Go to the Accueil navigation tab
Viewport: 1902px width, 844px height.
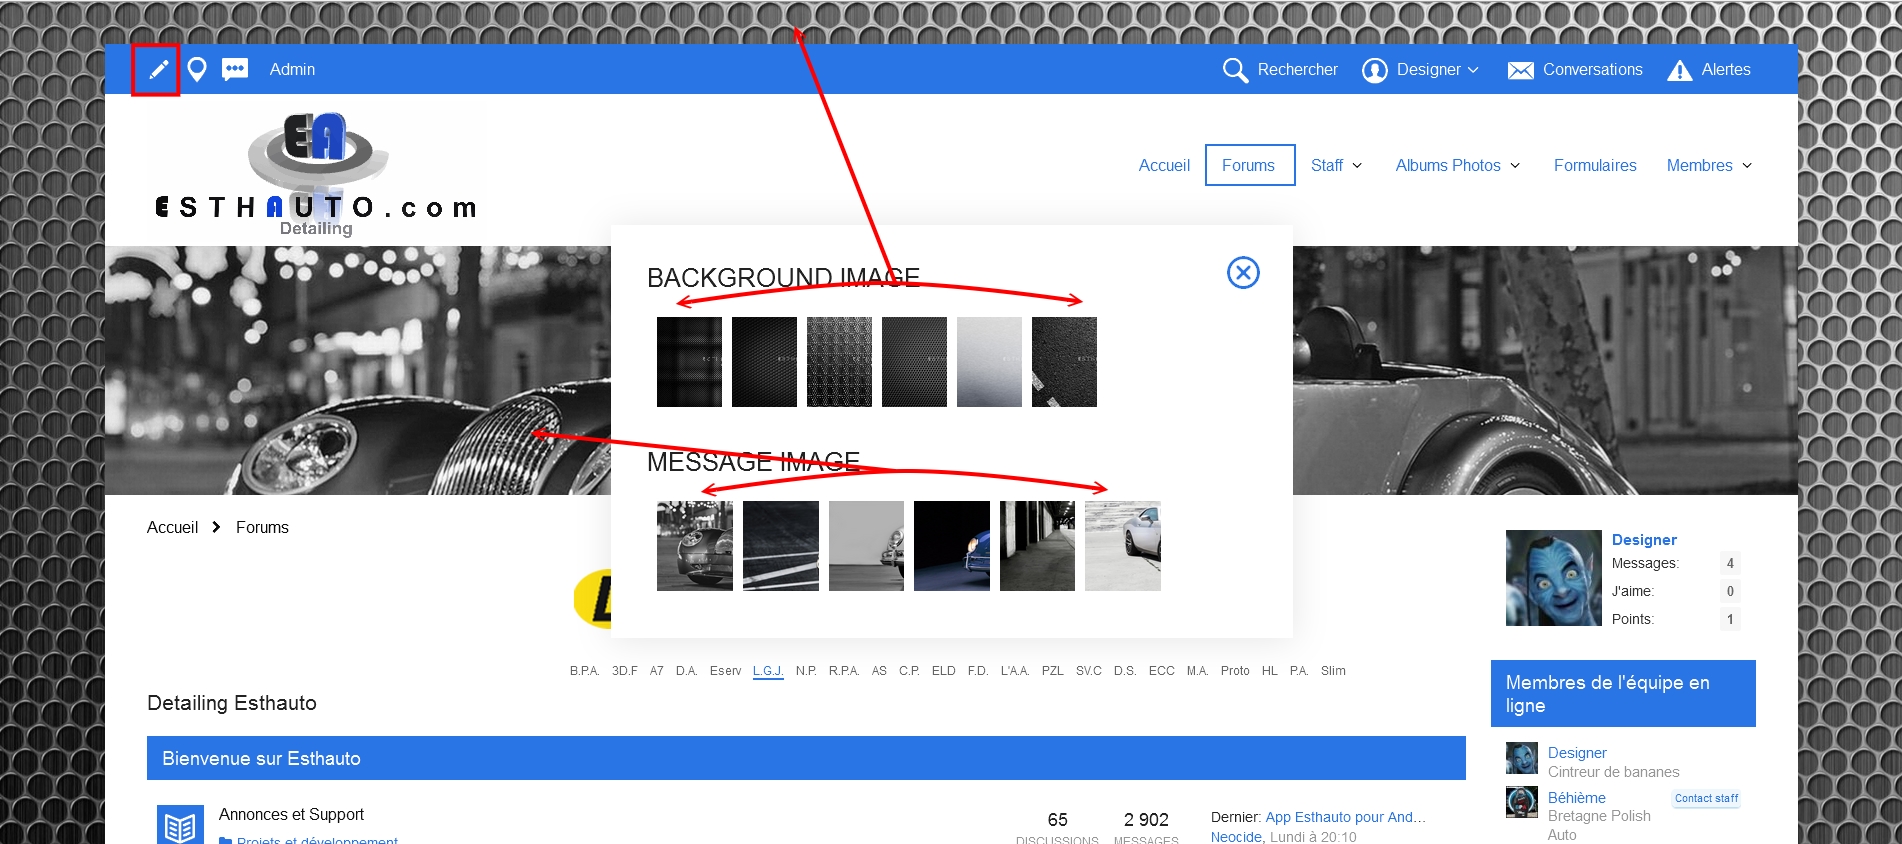(x=1164, y=165)
